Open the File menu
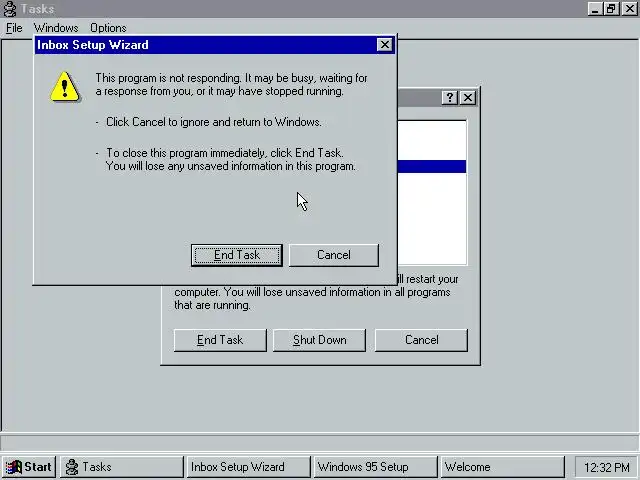This screenshot has height=480, width=640. (14, 28)
